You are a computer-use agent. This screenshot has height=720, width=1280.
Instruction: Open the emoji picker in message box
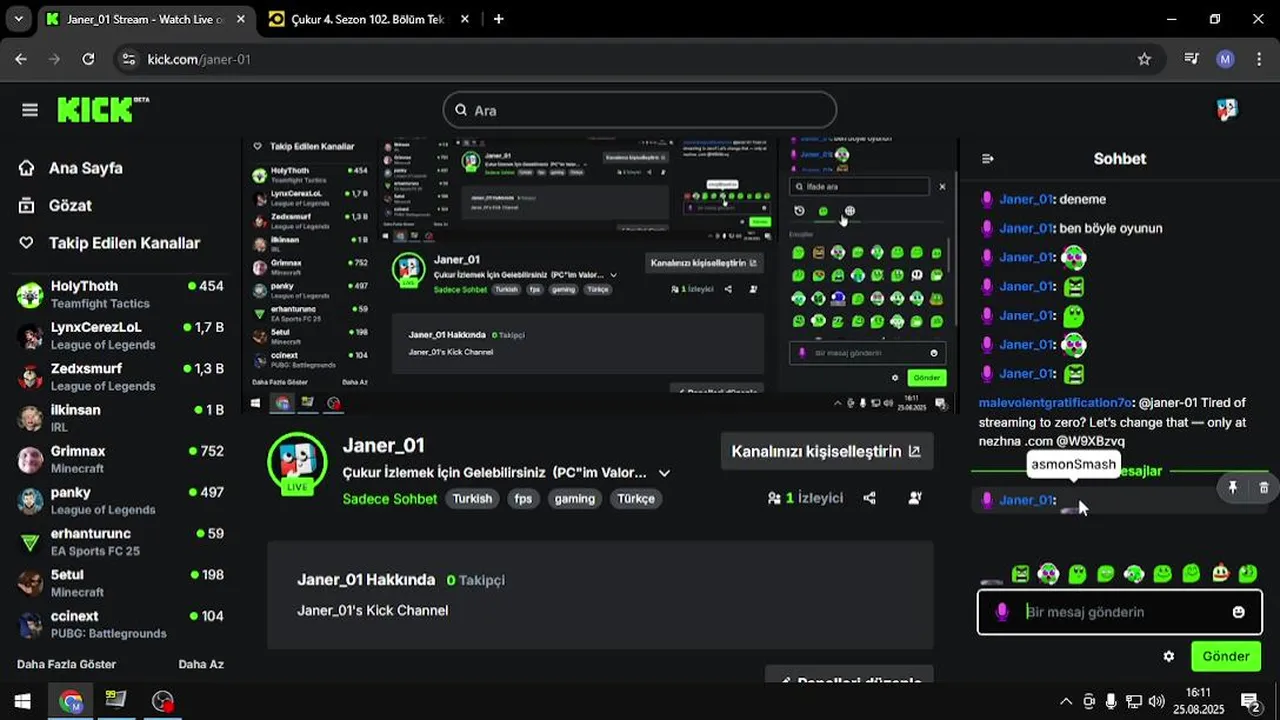click(x=1239, y=612)
